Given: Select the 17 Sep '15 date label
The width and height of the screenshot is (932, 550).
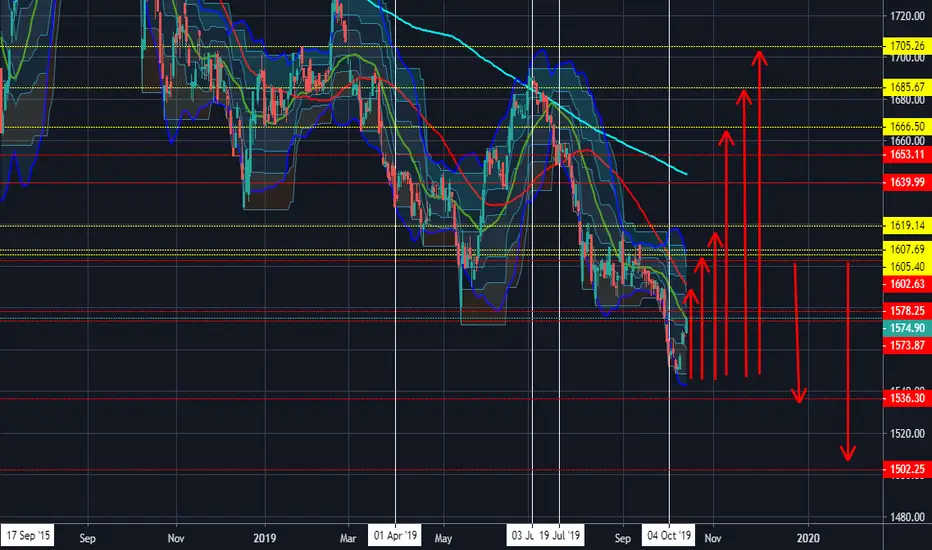Looking at the screenshot, I should (27, 535).
